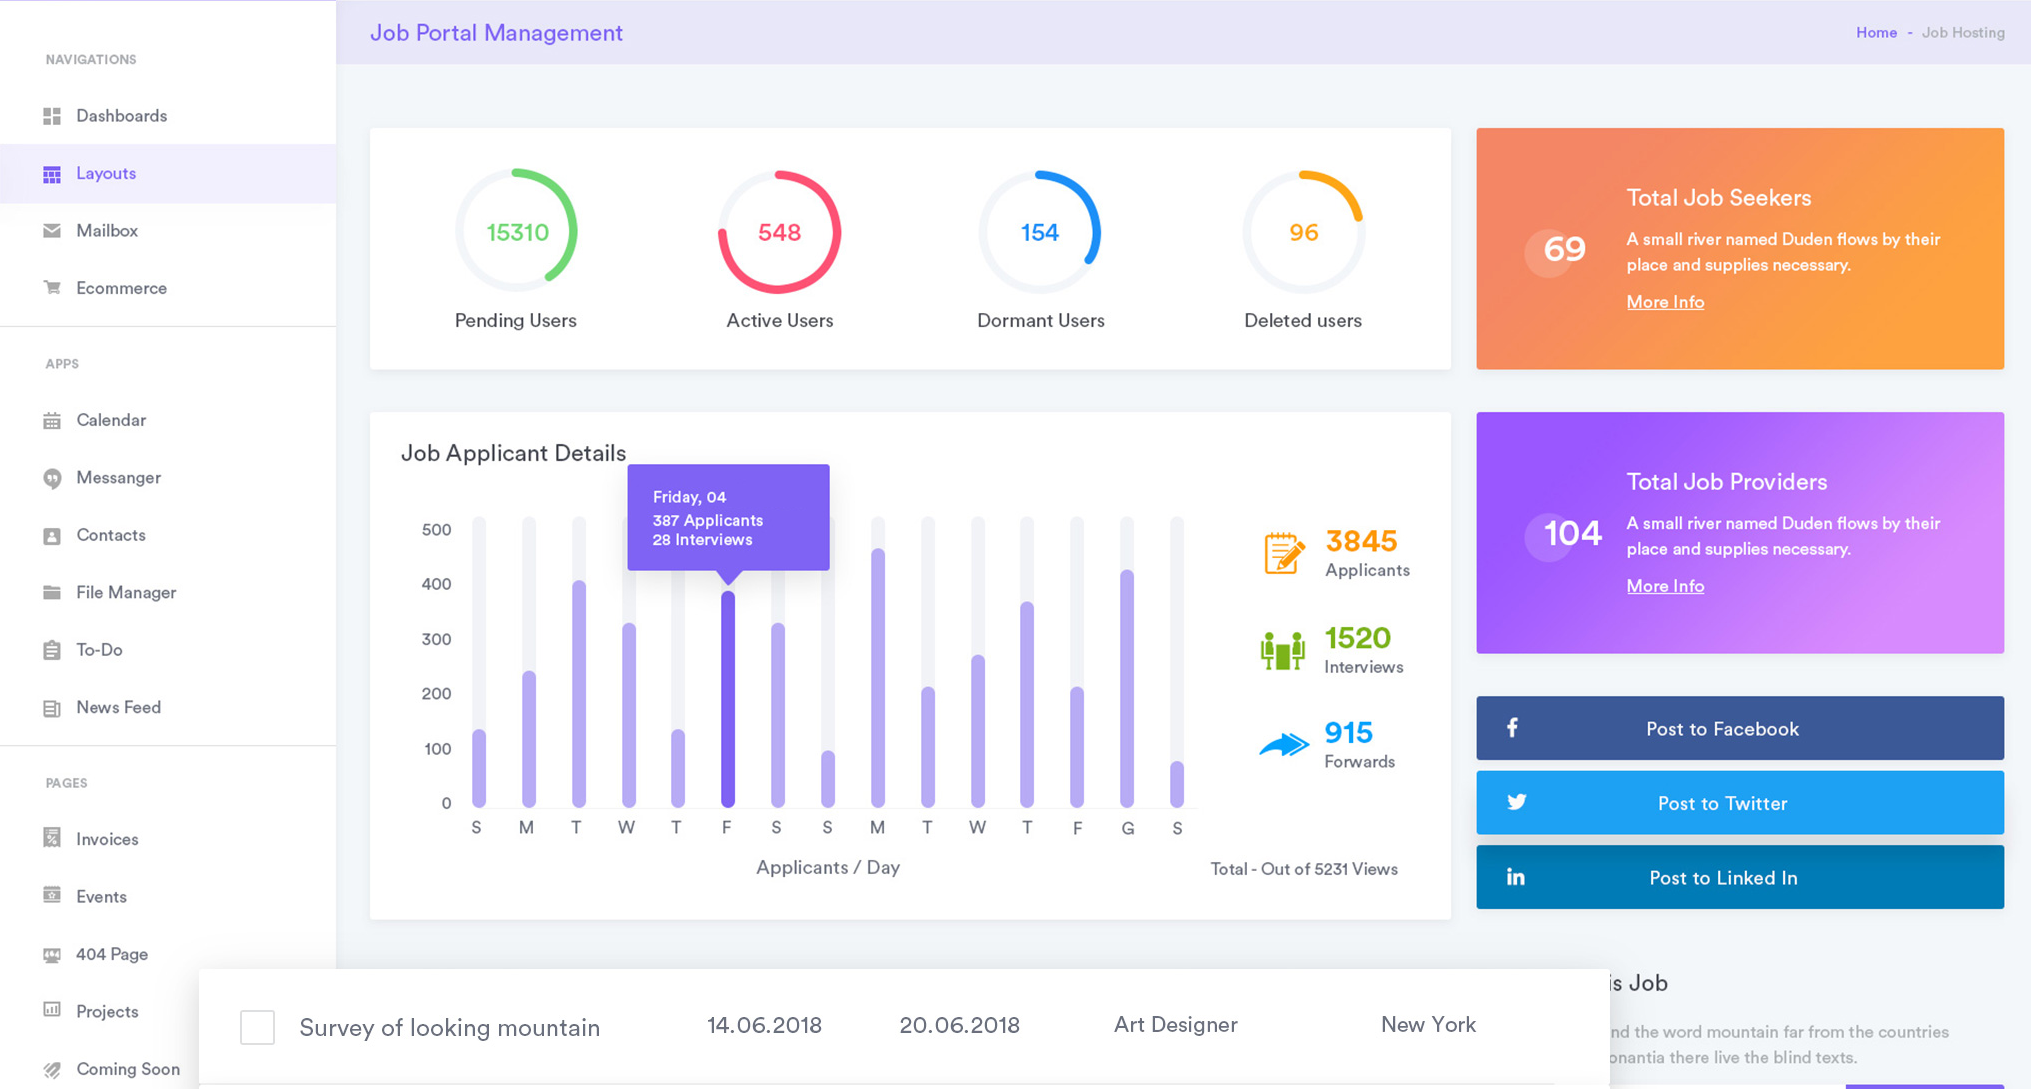Click the Ecommerce shopping cart icon
The width and height of the screenshot is (2031, 1089).
click(52, 288)
